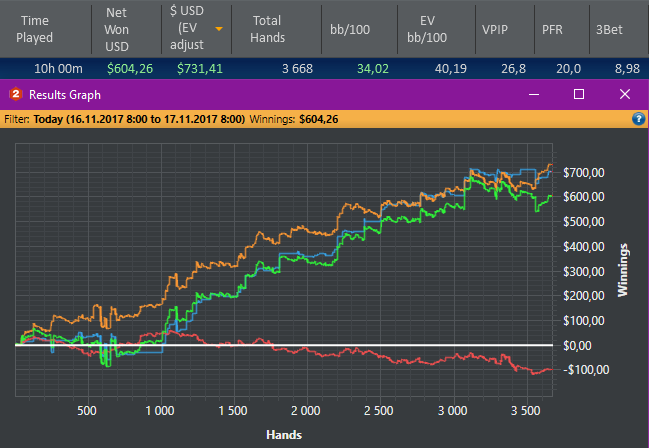
Task: Click the Results Graph app logo icon
Action: (x=16, y=94)
